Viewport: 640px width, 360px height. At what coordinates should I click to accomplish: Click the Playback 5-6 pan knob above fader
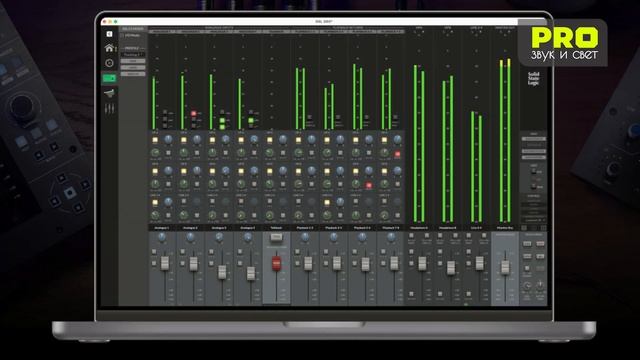tap(362, 237)
